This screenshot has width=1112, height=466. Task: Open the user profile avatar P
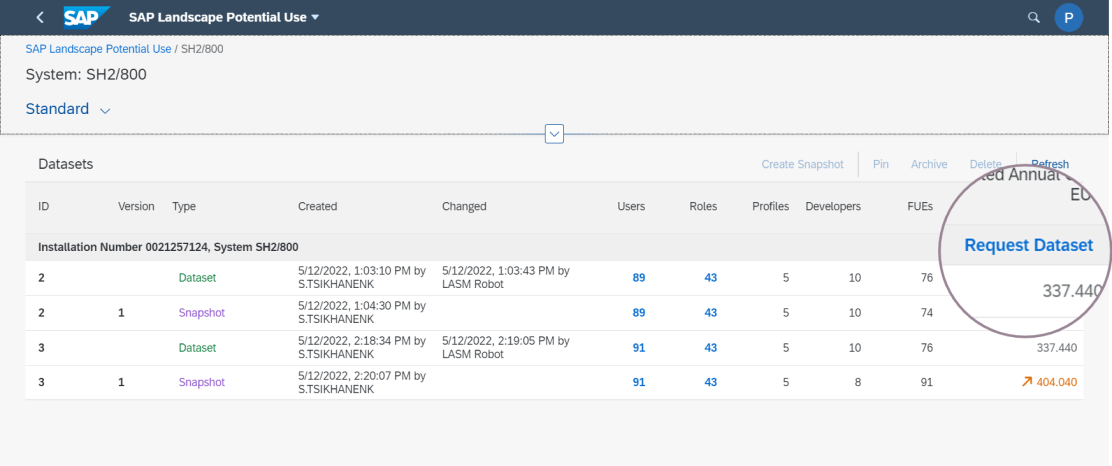1069,17
